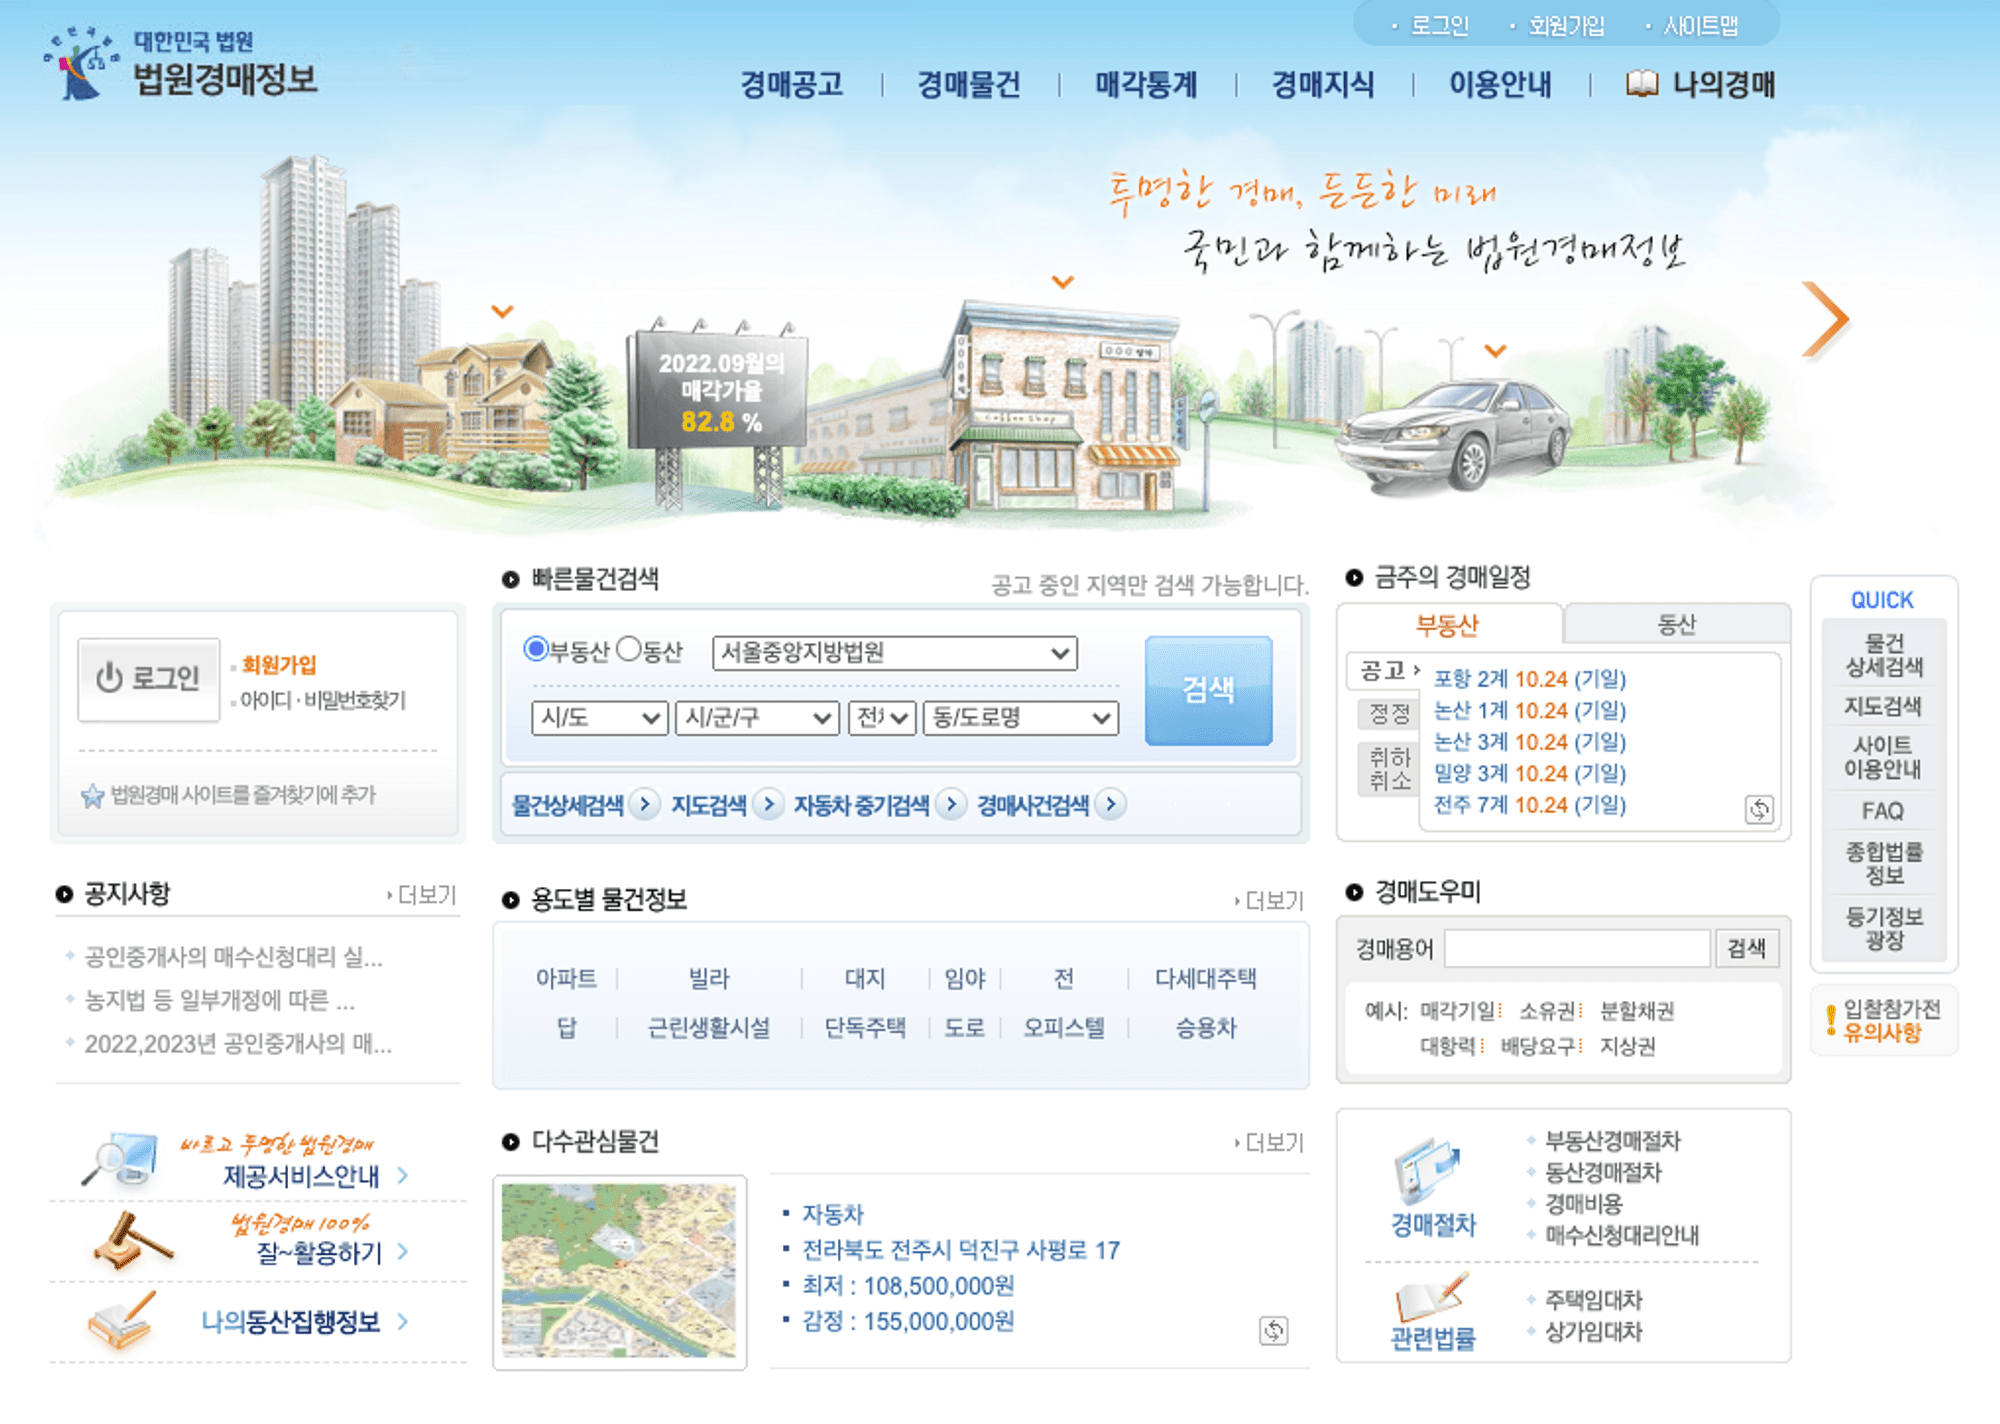Select the 정정 schedule filter
This screenshot has width=2000, height=1424.
[1388, 714]
